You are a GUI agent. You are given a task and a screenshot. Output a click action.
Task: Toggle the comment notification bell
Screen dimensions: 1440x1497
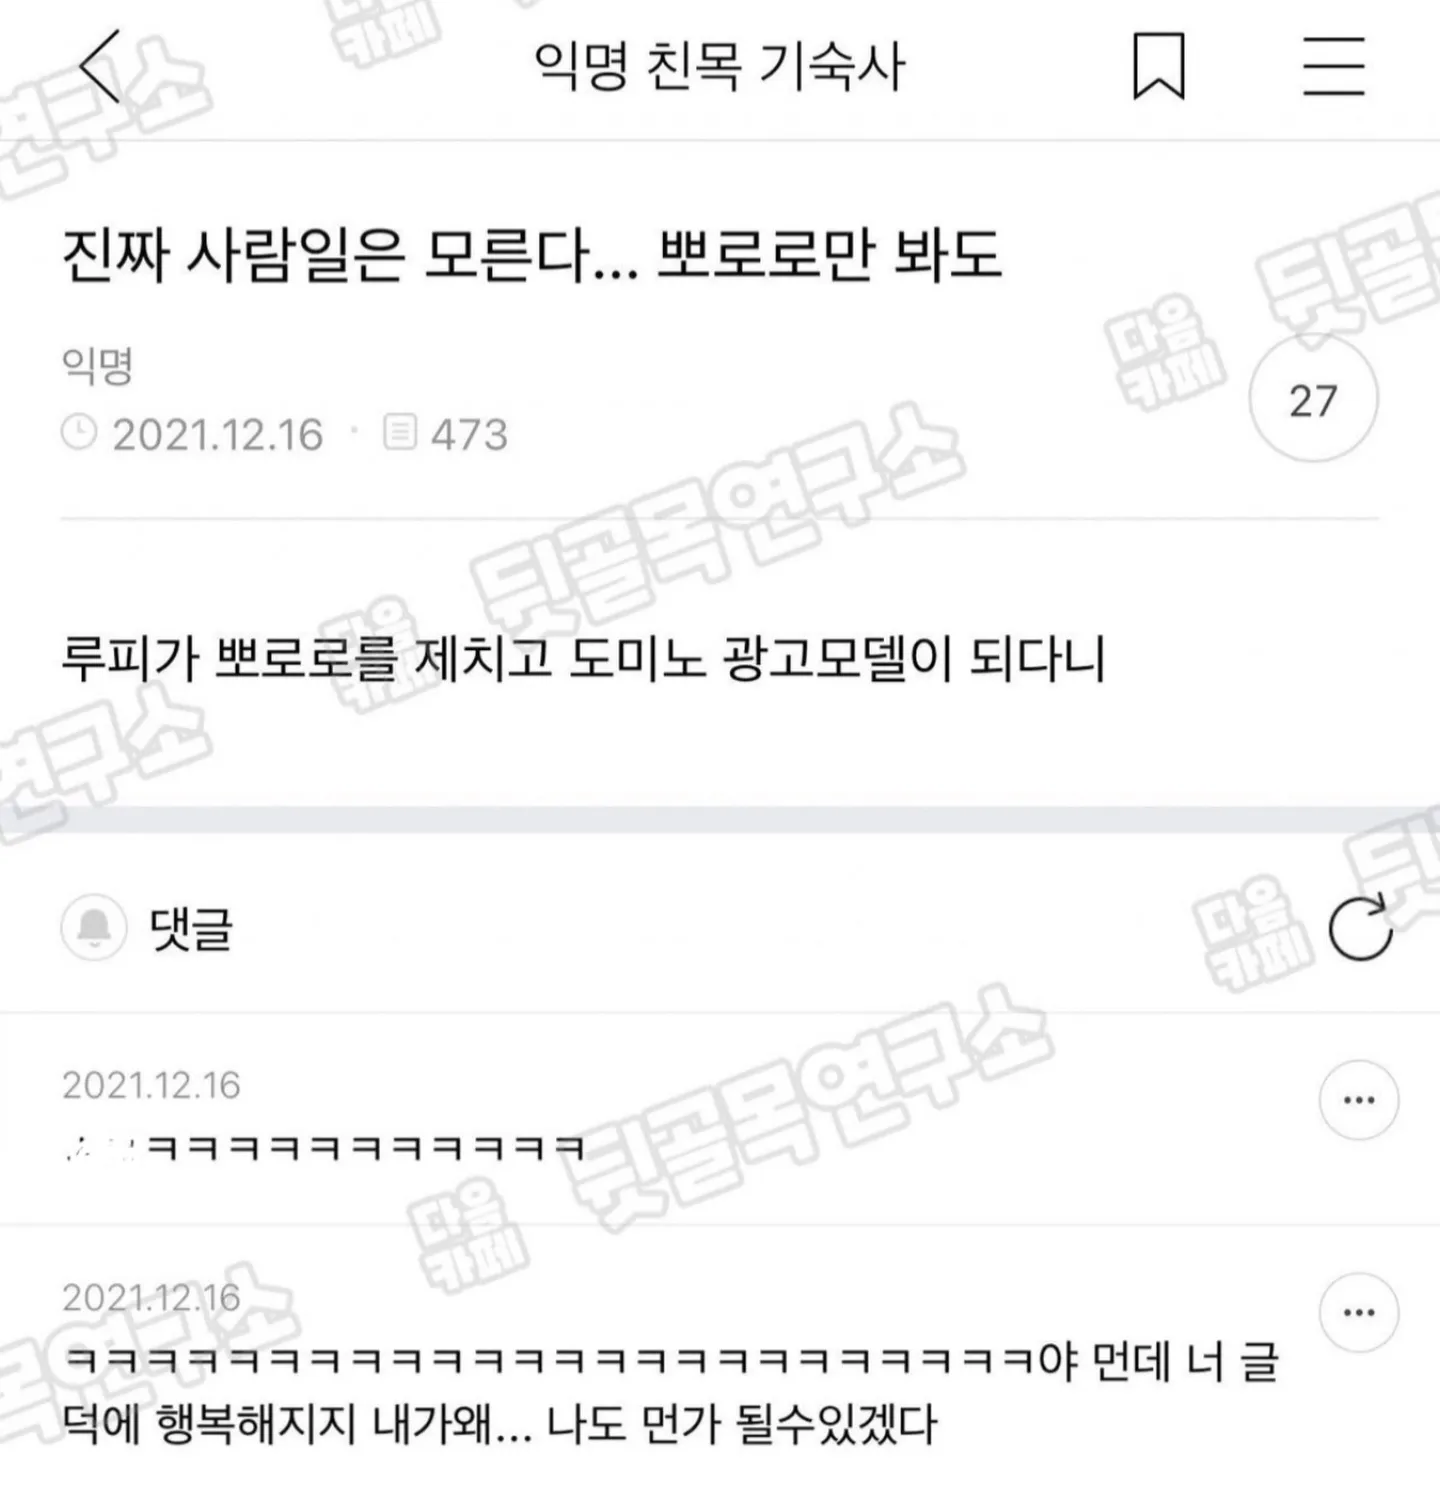click(x=94, y=927)
